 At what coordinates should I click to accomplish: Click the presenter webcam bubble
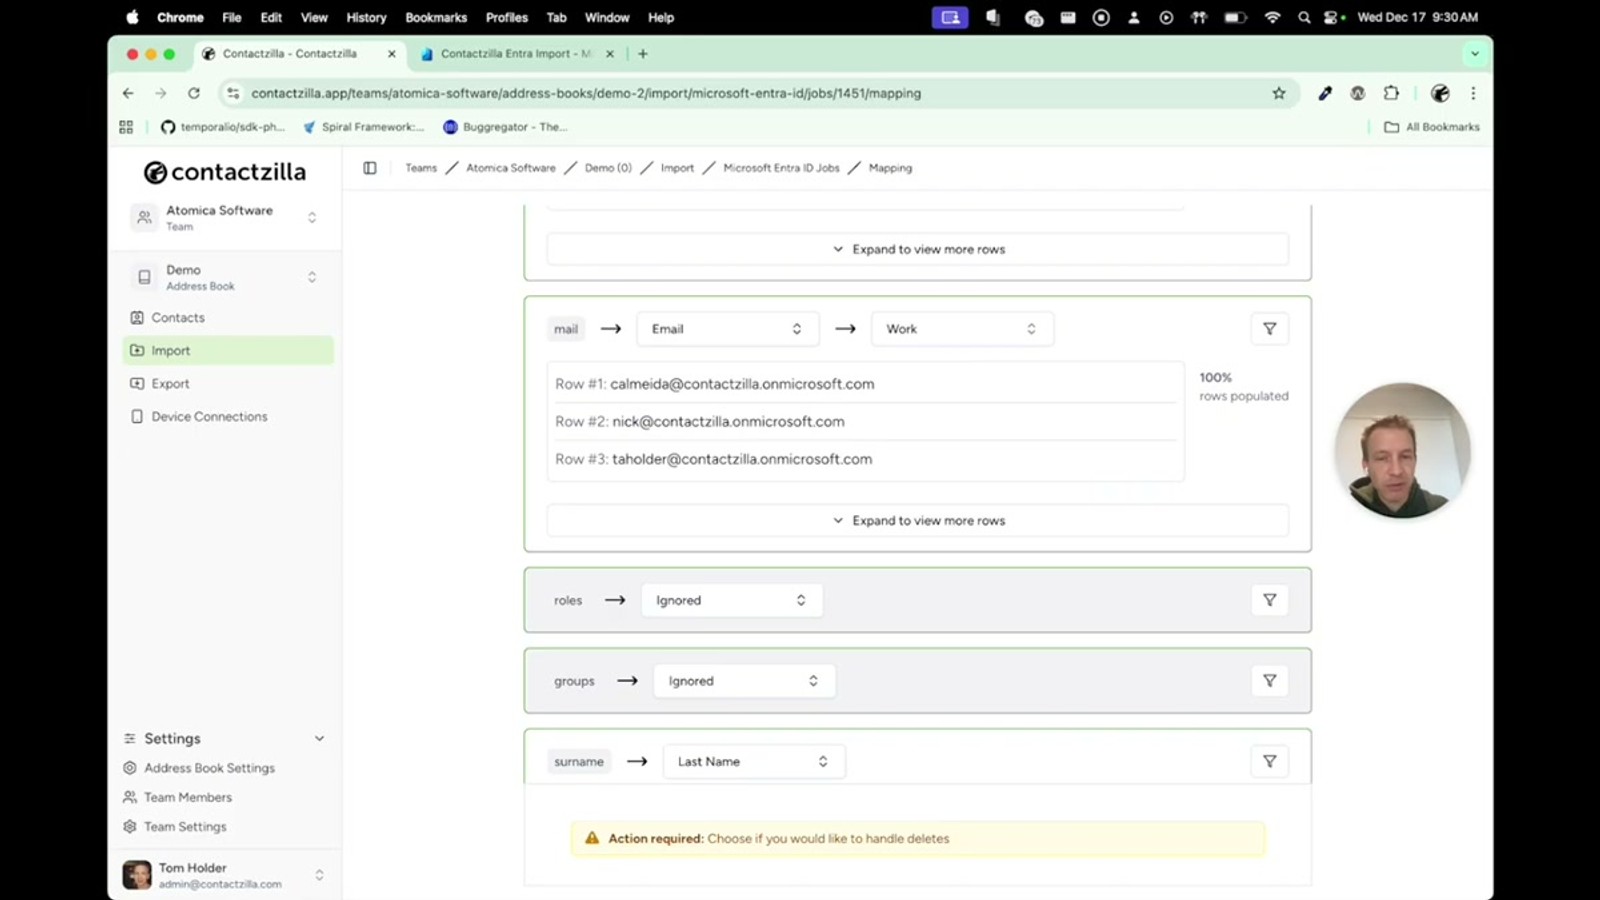pos(1402,451)
